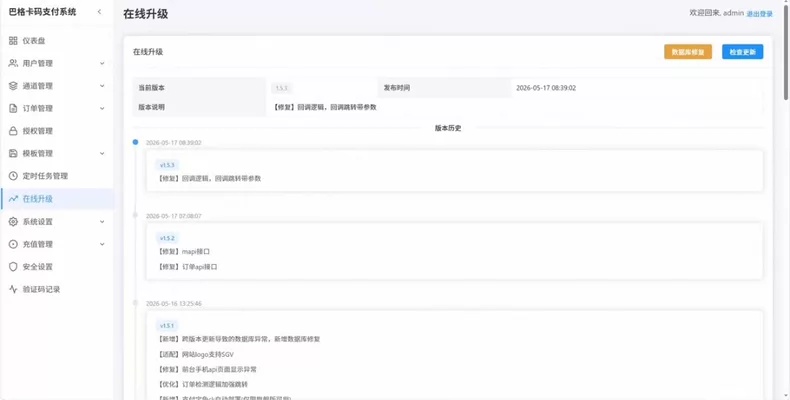Open 仪表盘 menu item
Screen dimensions: 790x400
(x=57, y=41)
